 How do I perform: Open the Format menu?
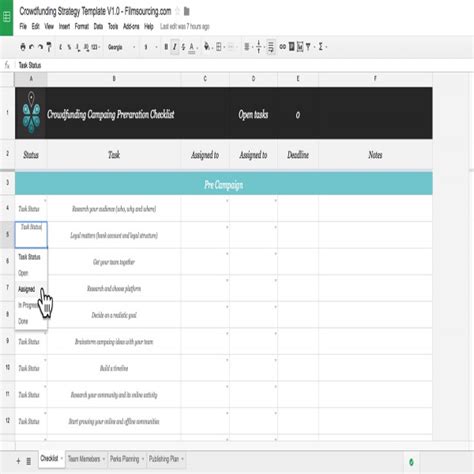point(82,26)
